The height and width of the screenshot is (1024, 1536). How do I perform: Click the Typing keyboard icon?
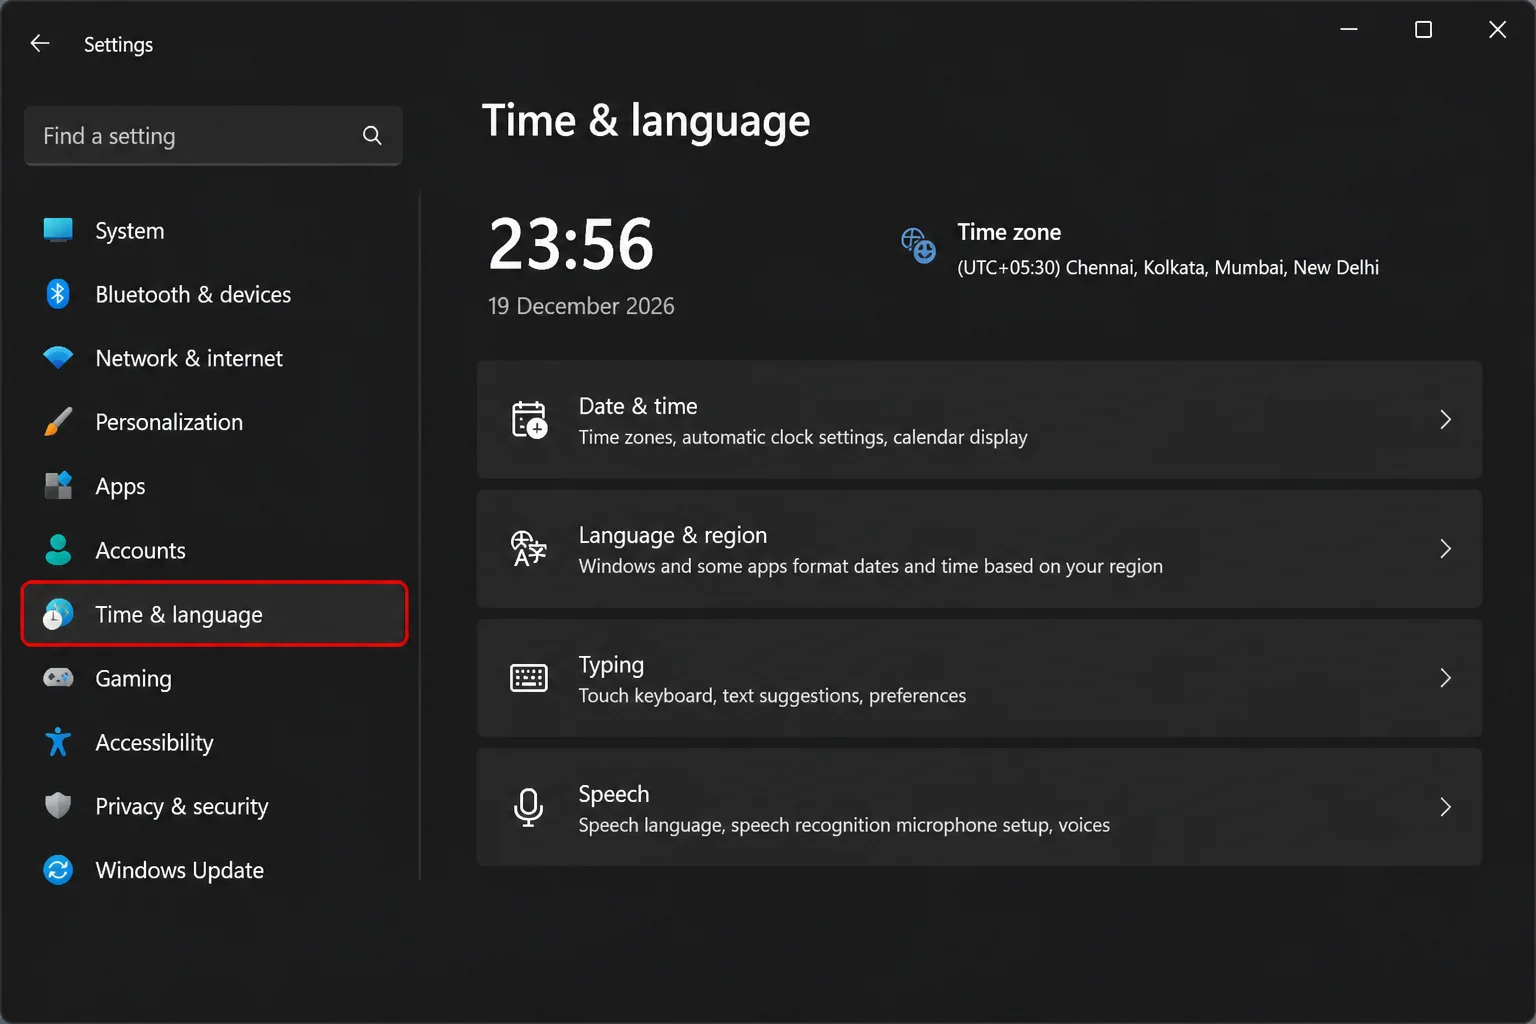pyautogui.click(x=529, y=678)
